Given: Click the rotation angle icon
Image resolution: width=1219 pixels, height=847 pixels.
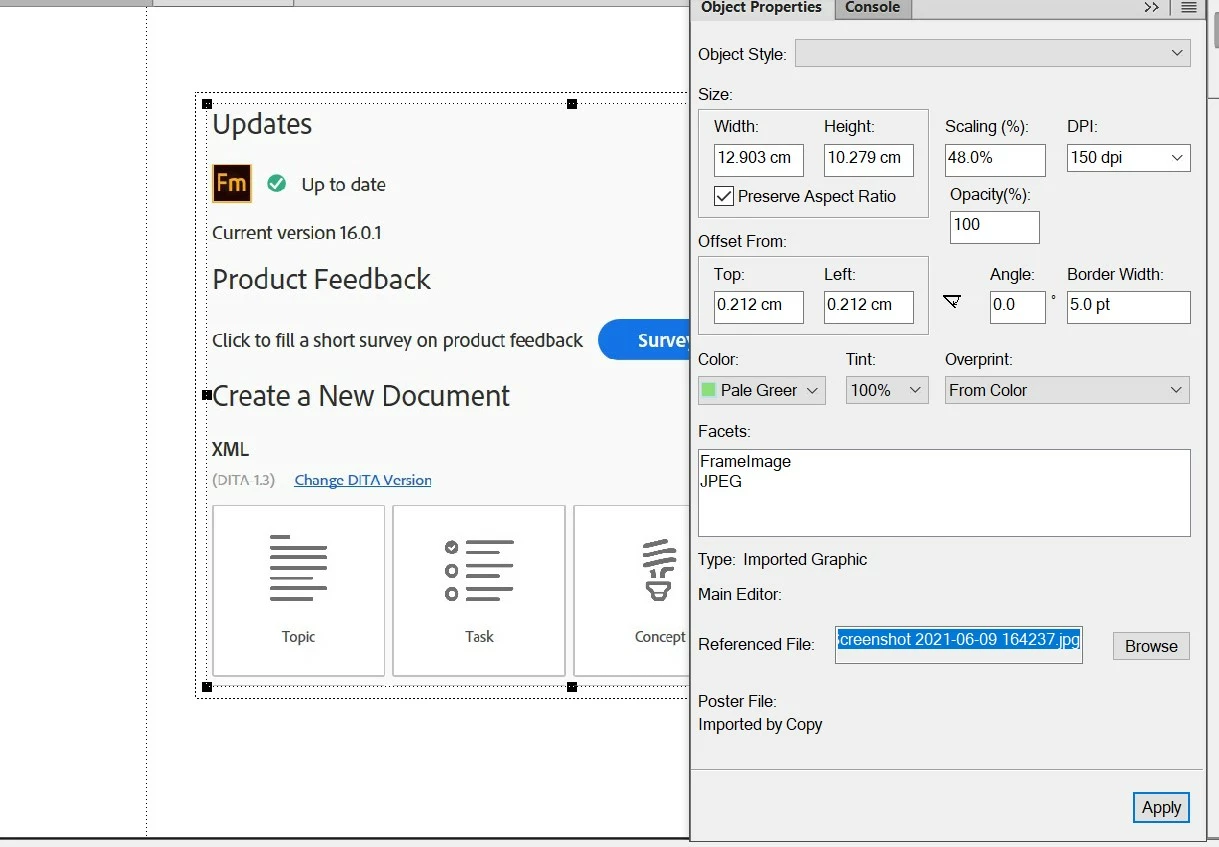Looking at the screenshot, I should click(x=952, y=301).
